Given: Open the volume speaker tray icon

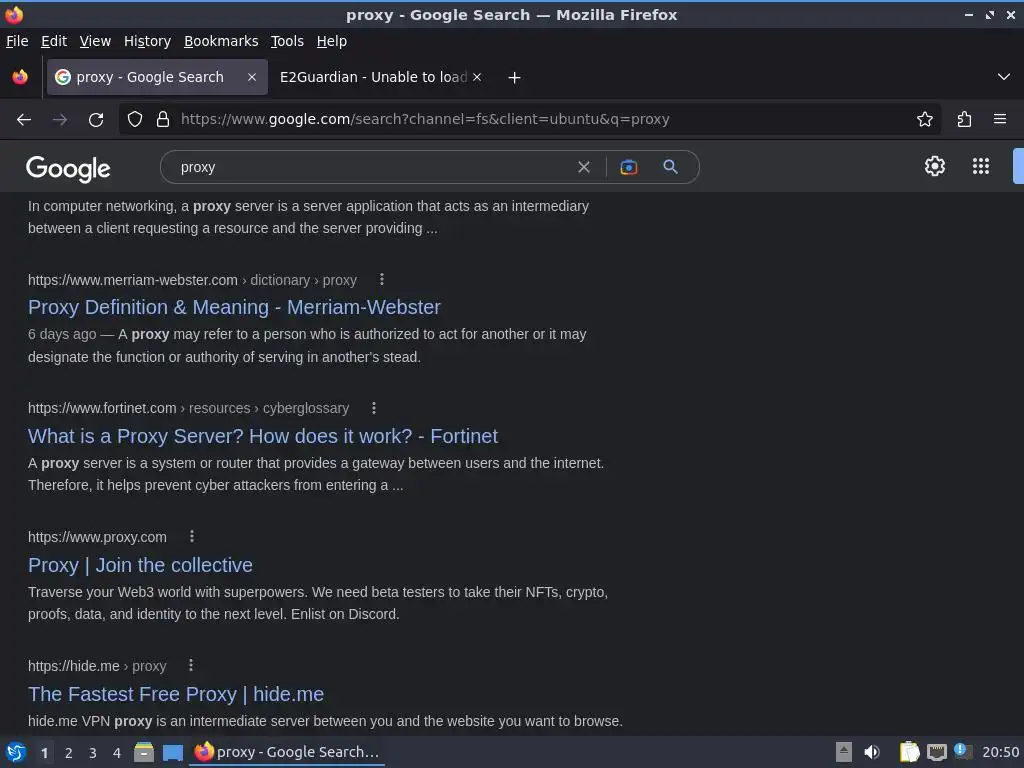Looking at the screenshot, I should click(872, 752).
